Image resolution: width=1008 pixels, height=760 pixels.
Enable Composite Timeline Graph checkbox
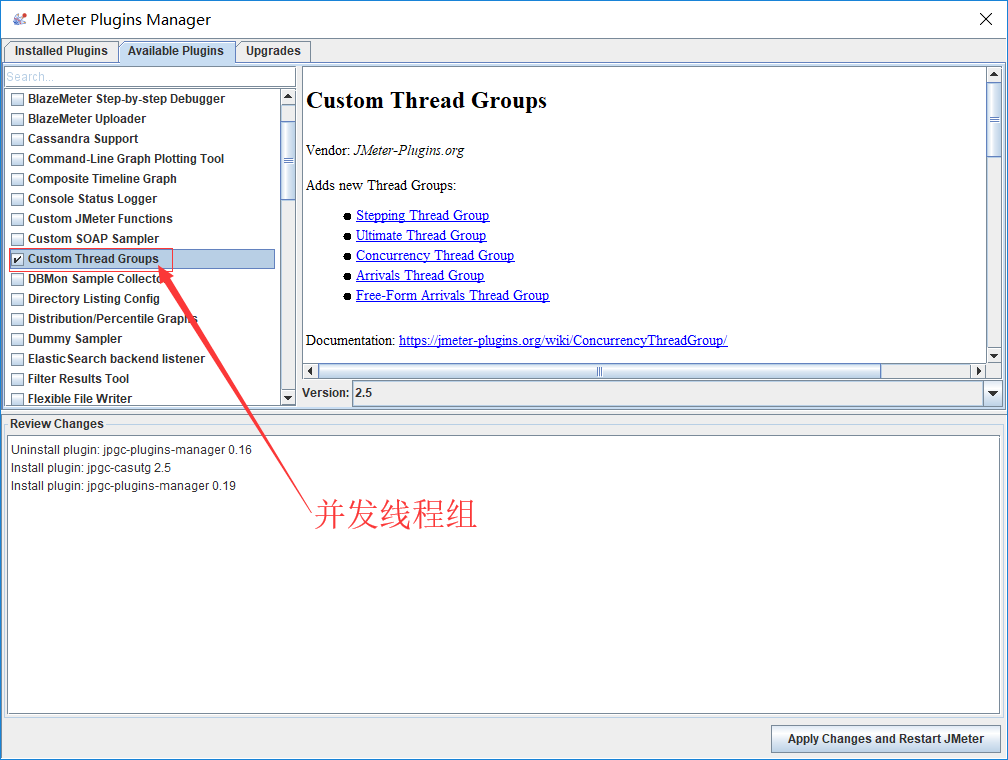point(17,179)
